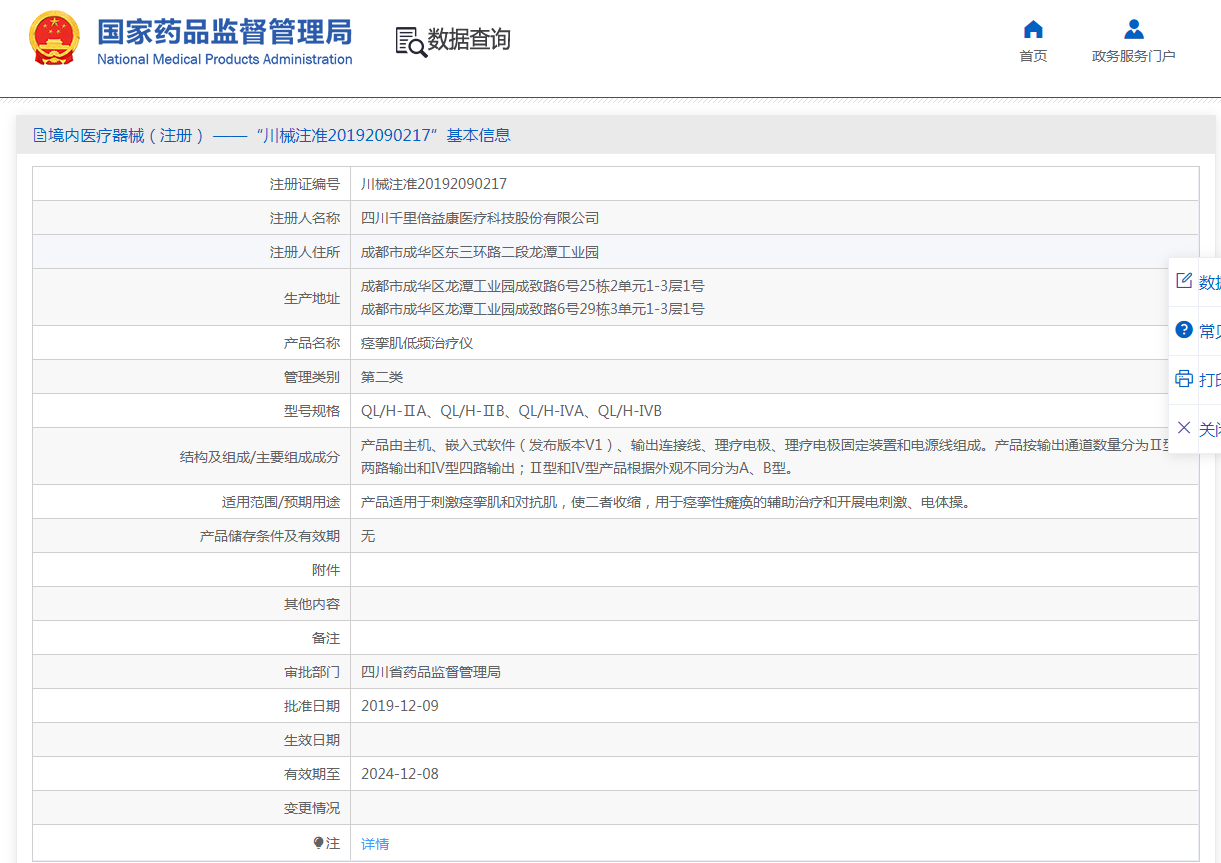The width and height of the screenshot is (1221, 863).
Task: Click the question-mark help icon
Action: tap(1184, 330)
